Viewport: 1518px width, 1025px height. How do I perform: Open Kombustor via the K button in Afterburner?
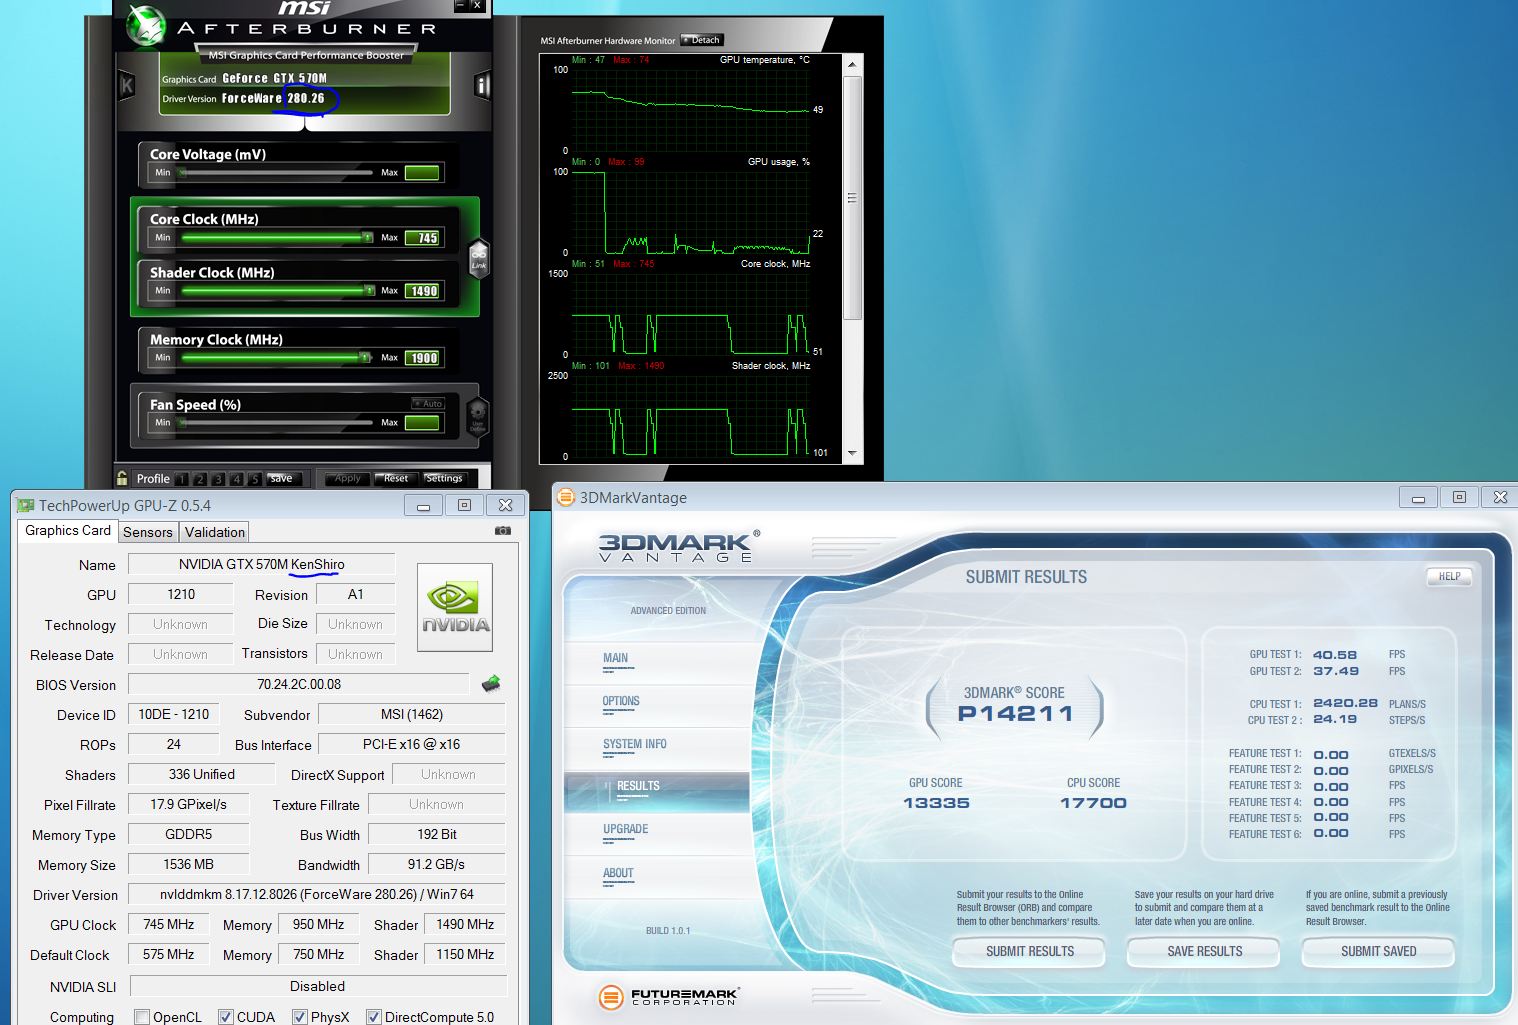(x=127, y=85)
